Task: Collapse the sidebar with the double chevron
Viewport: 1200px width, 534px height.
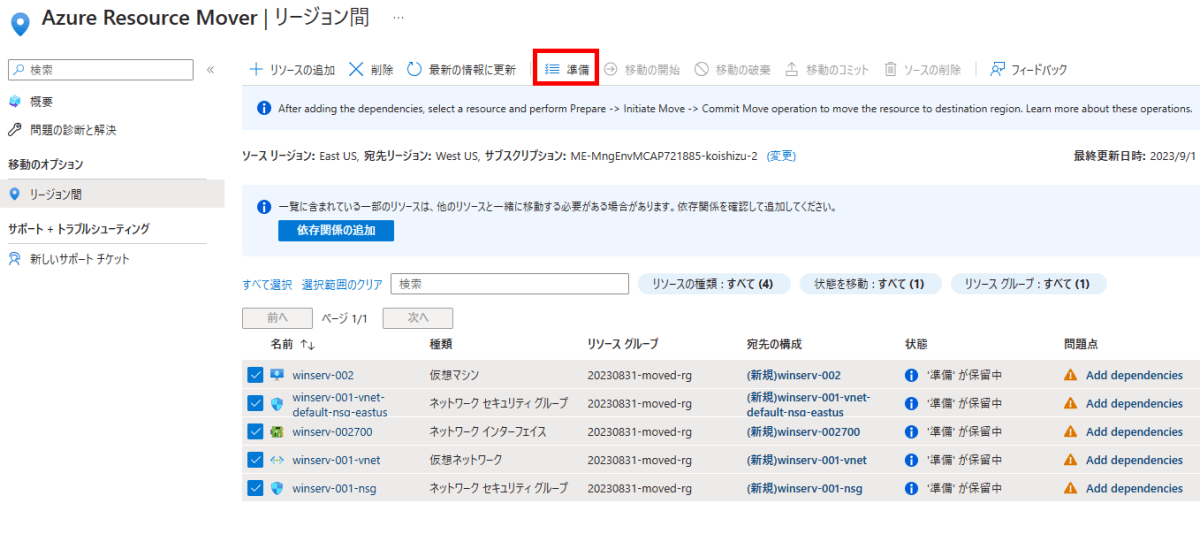Action: pos(210,70)
